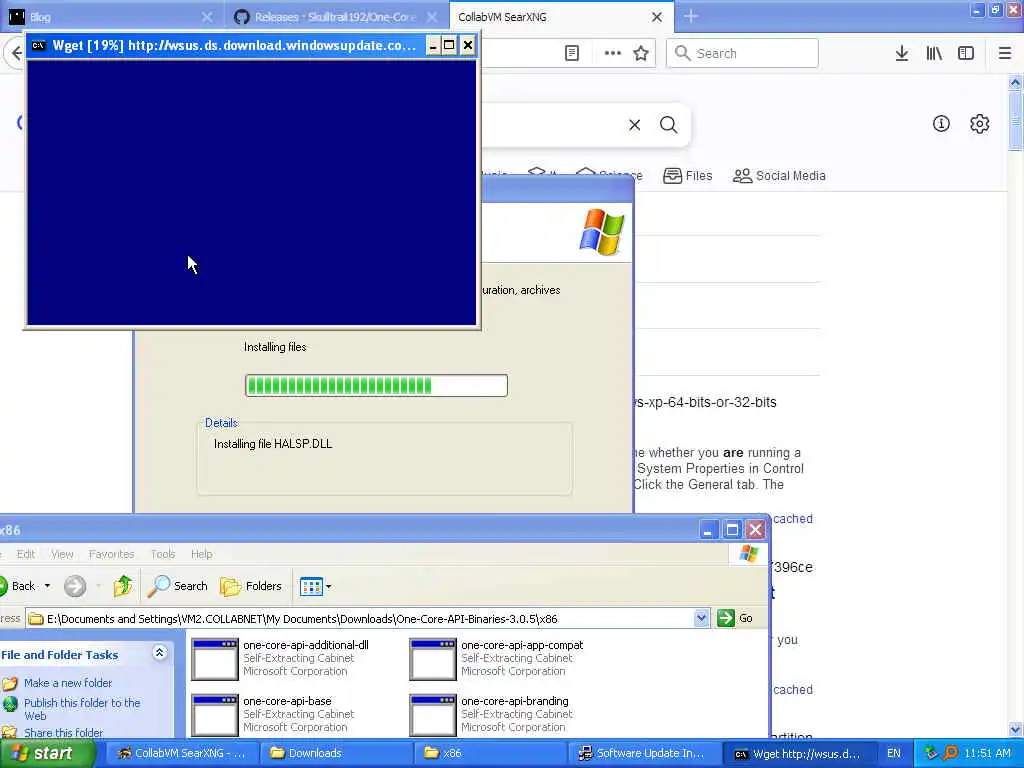Click SearXNG magnifier search icon
This screenshot has width=1024, height=768.
(x=668, y=125)
